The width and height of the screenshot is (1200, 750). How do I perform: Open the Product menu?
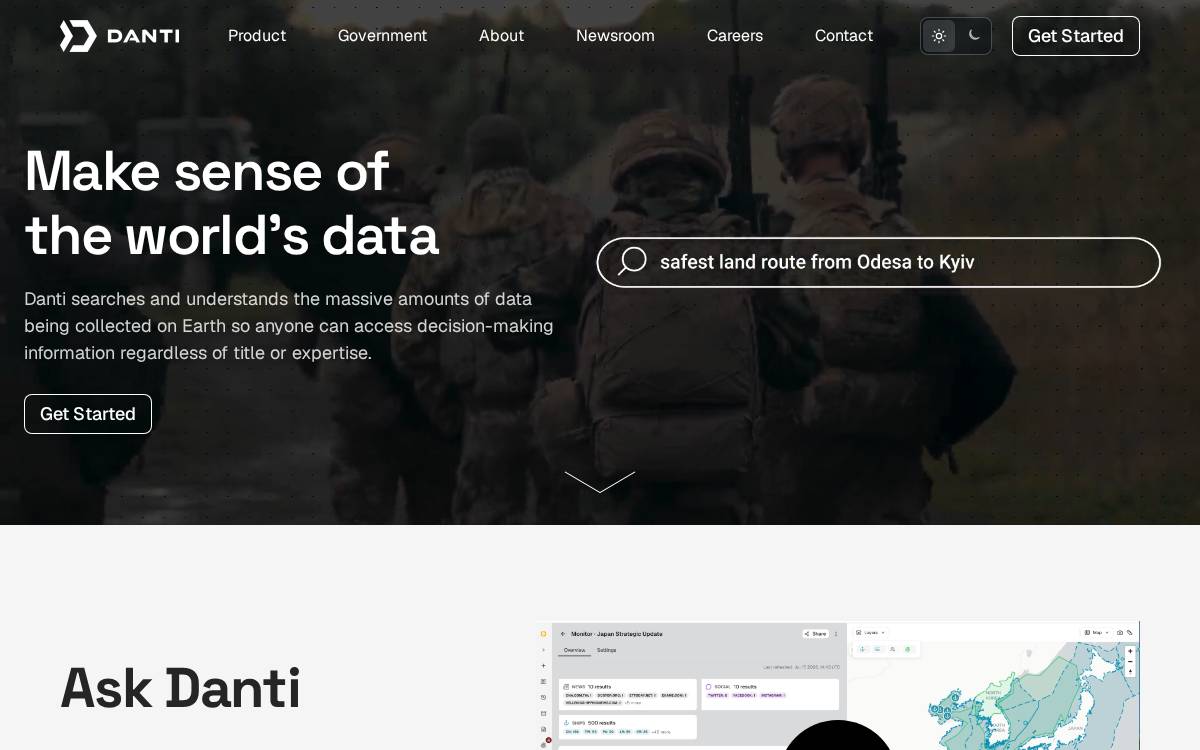[x=257, y=36]
